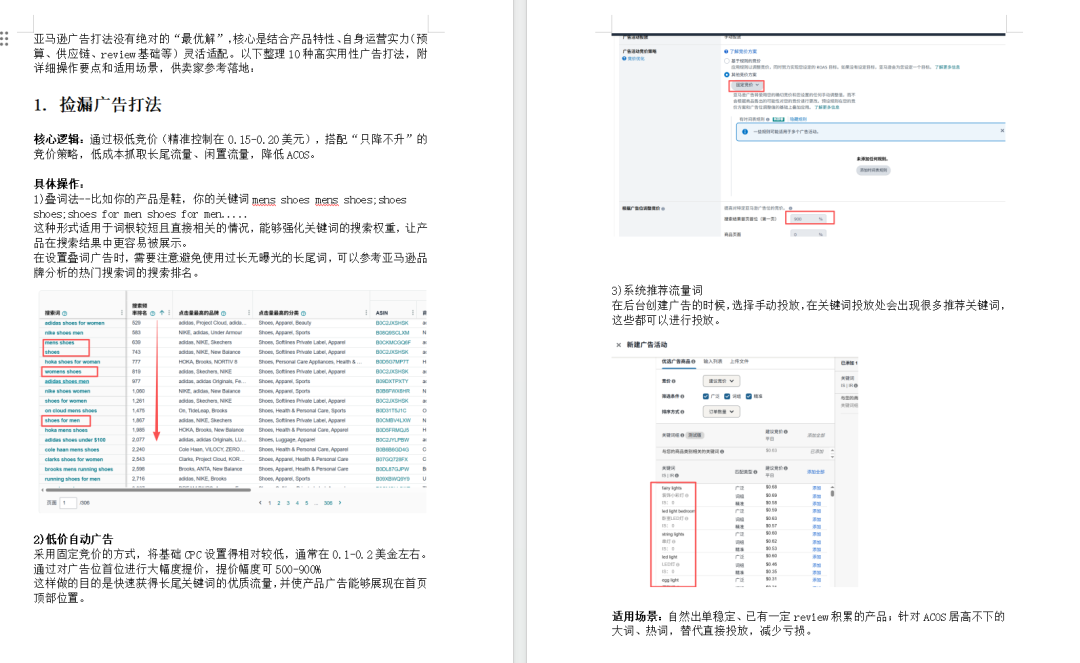Click the 'adidas shoes for women' search term
The image size is (1080, 663).
pyautogui.click(x=74, y=323)
